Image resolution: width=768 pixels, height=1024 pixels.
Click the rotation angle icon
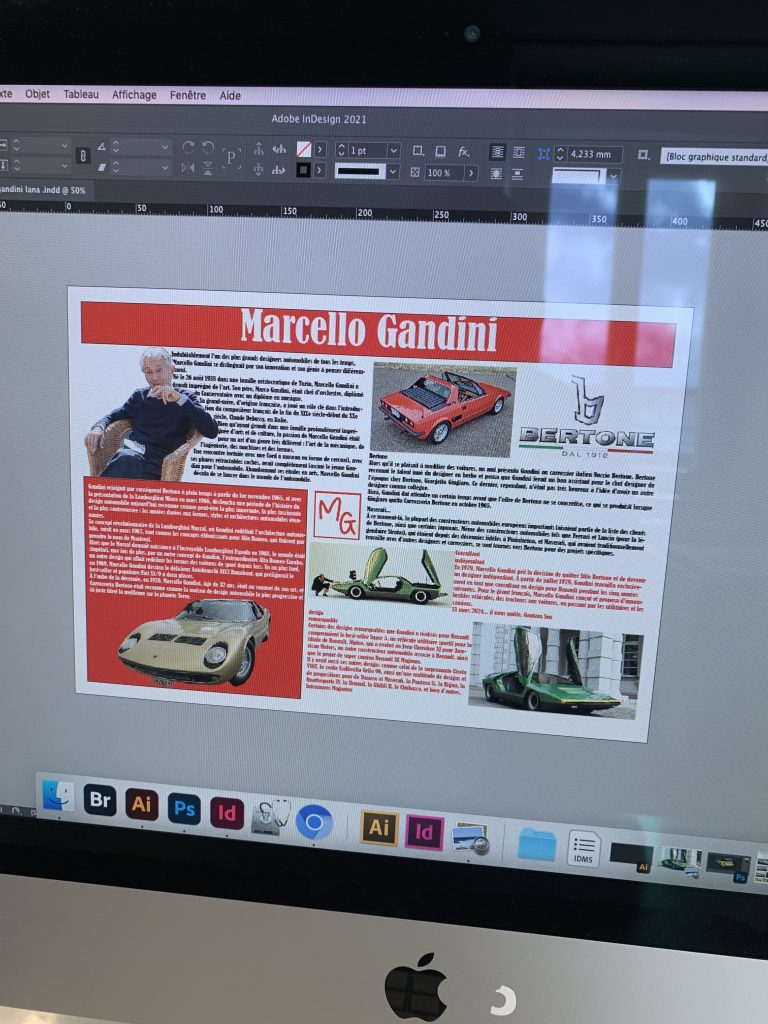coord(102,147)
